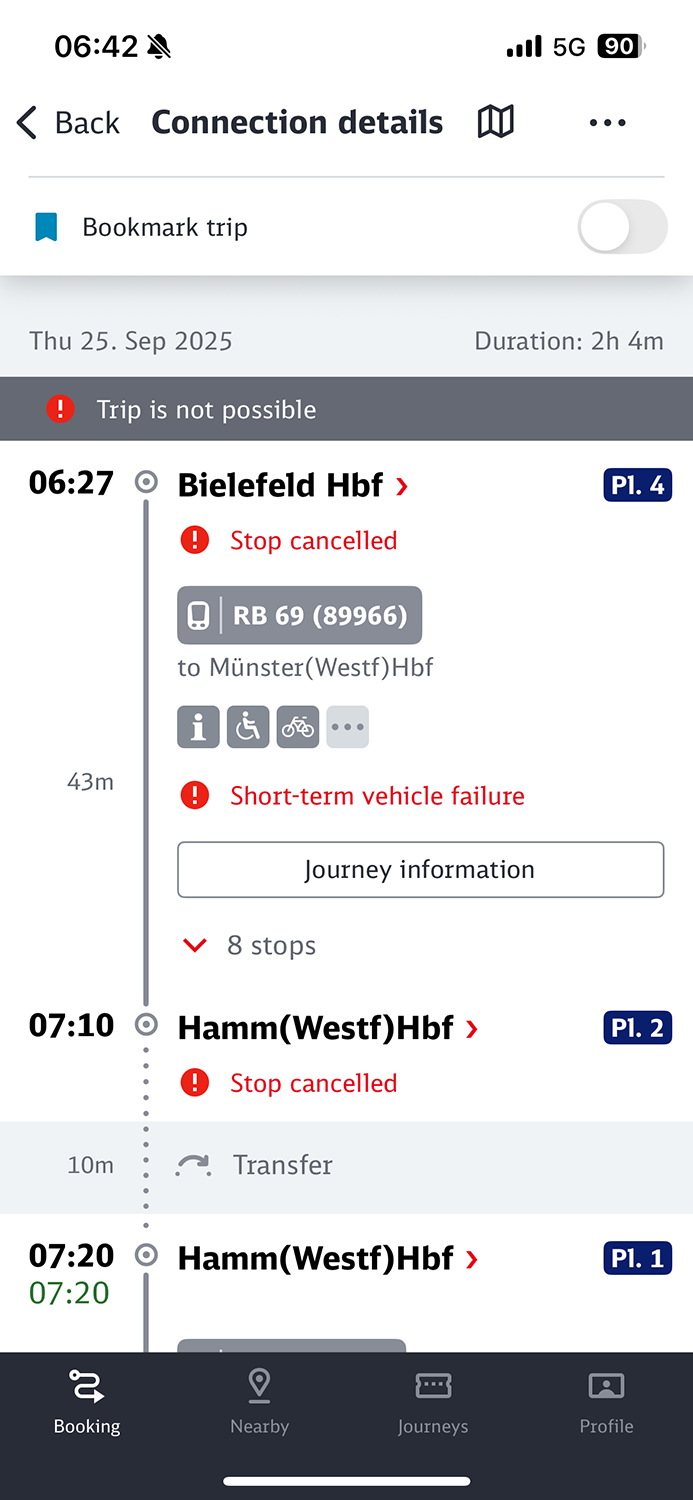Tap the bicycle transport icon

[298, 727]
